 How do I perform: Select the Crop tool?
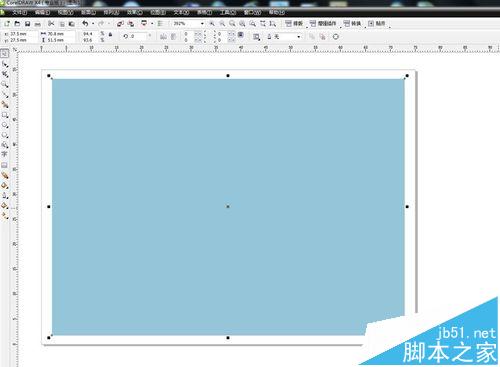click(5, 74)
